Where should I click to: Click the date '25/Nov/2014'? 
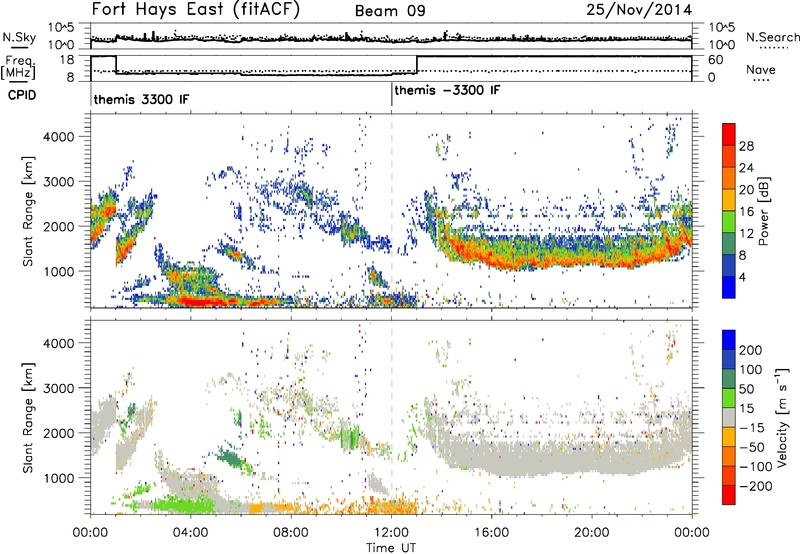pyautogui.click(x=639, y=10)
